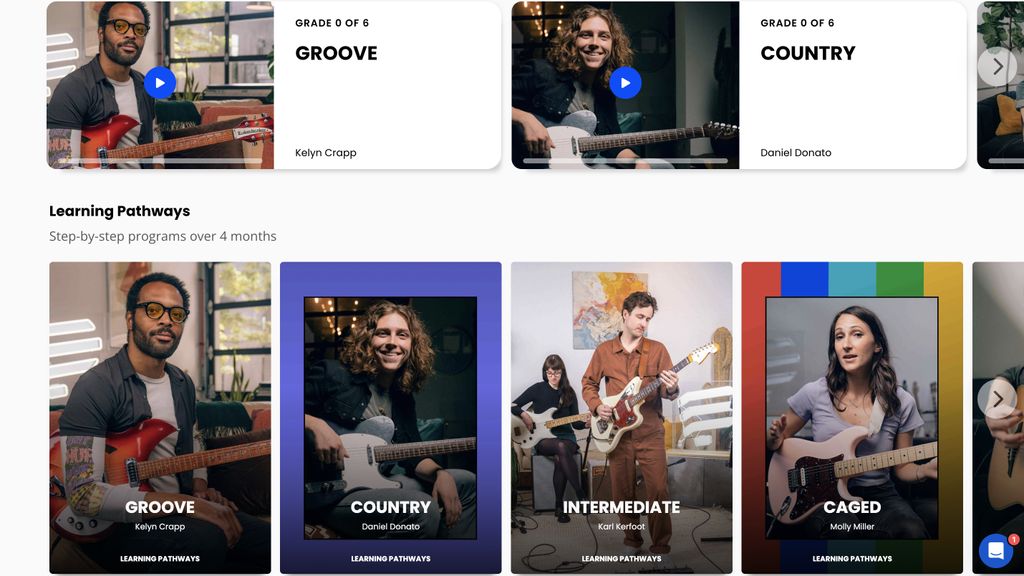Click the Country video progress bar

[x=626, y=161]
